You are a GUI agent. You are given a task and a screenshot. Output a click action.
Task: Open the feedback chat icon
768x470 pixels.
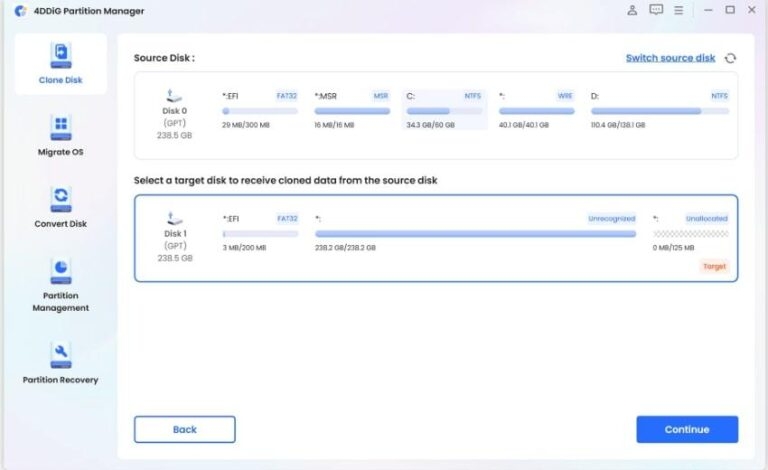pyautogui.click(x=656, y=11)
